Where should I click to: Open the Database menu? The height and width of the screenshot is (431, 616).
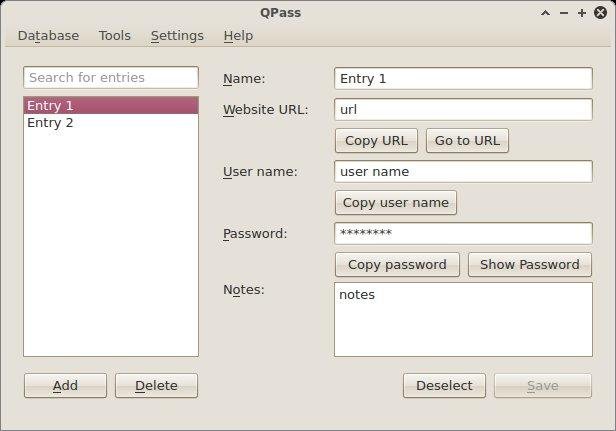(48, 35)
